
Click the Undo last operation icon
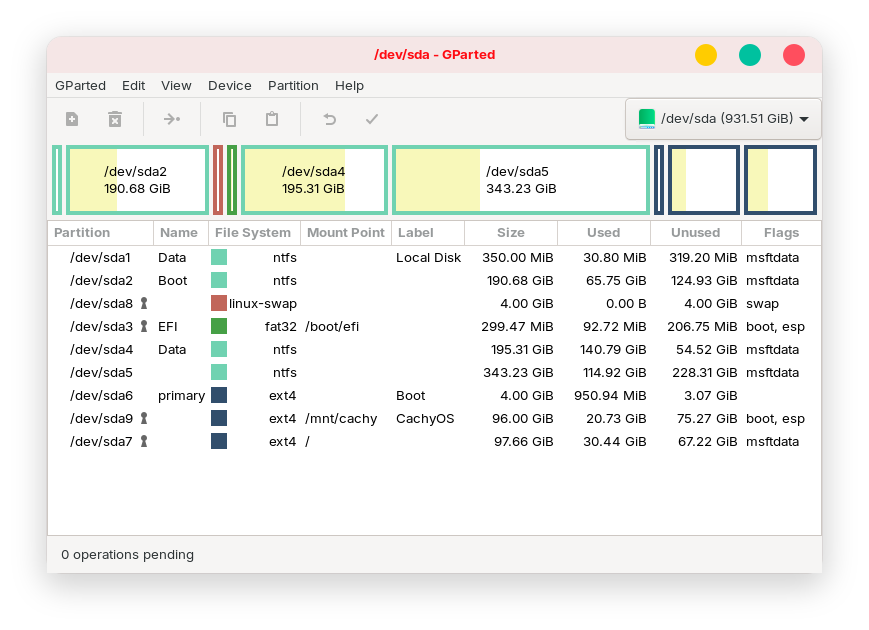click(x=329, y=119)
